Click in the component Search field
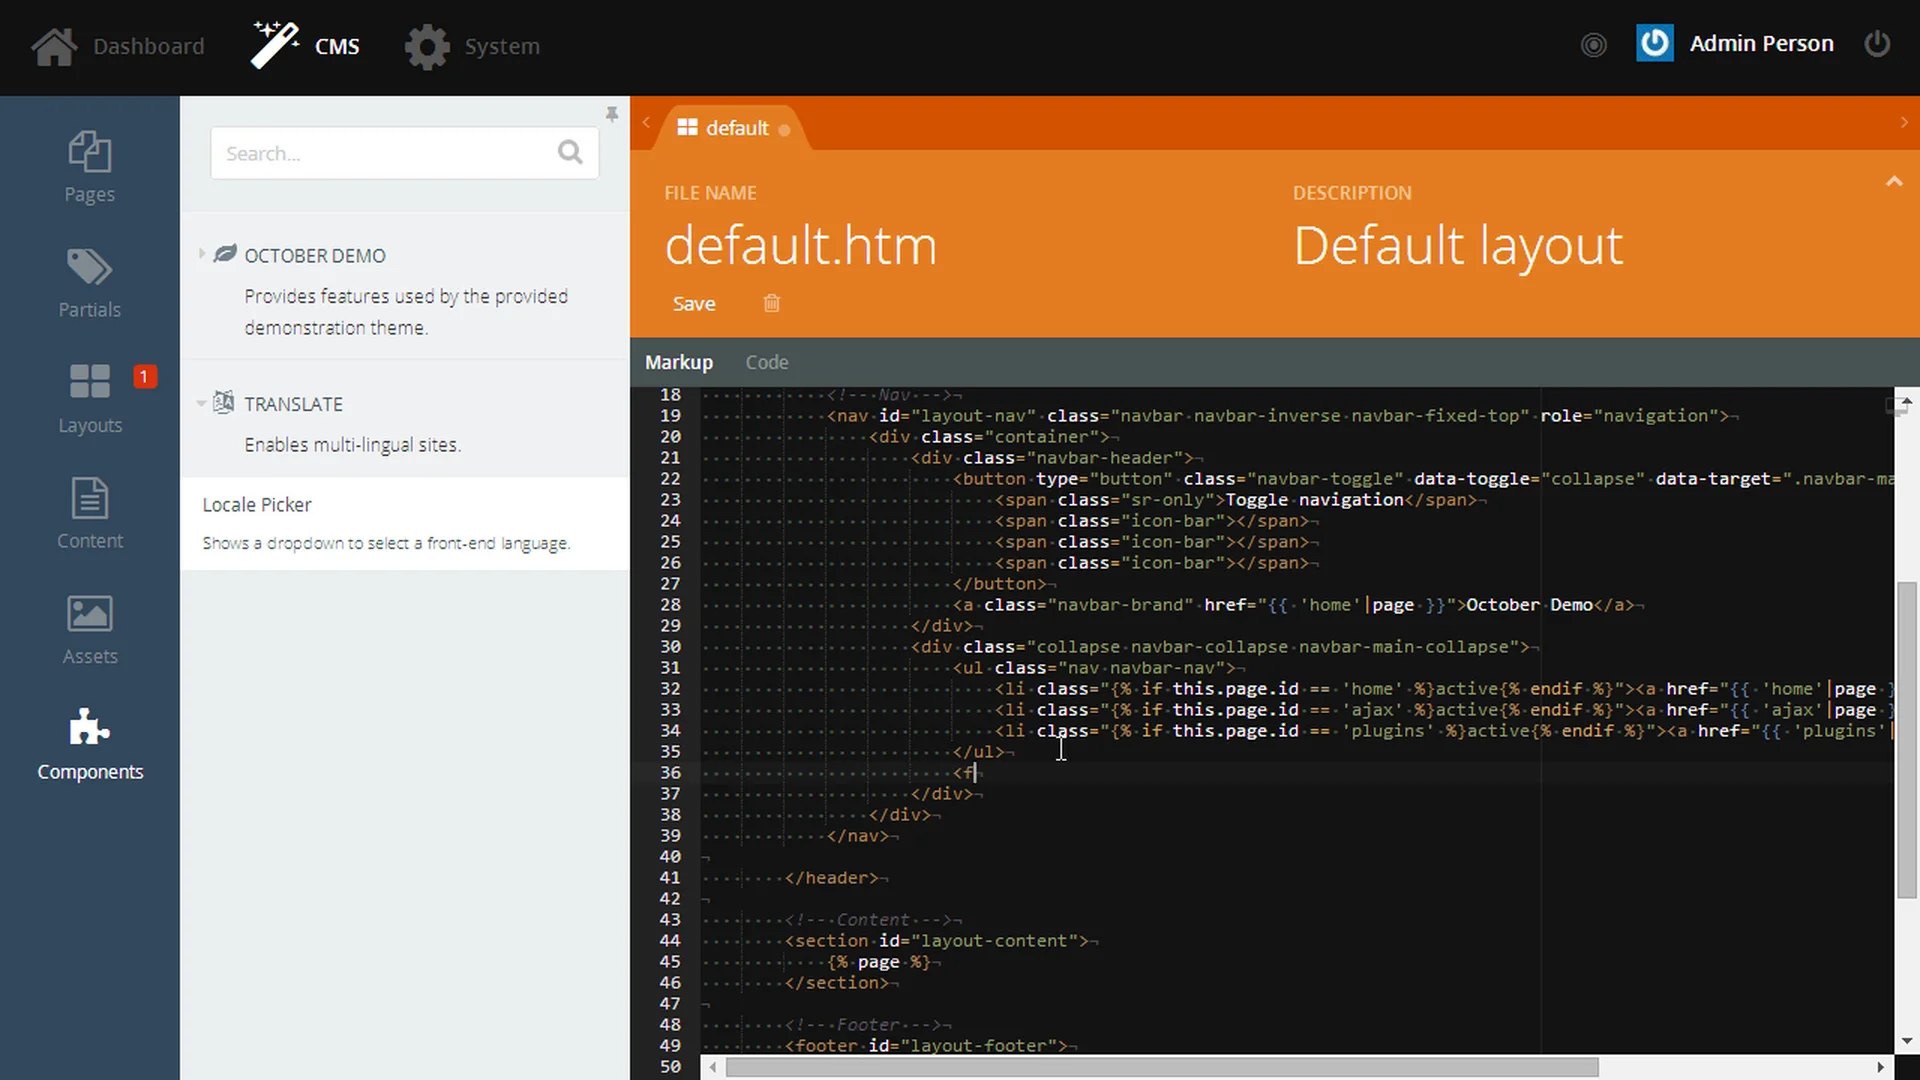The image size is (1920, 1080). tap(385, 153)
